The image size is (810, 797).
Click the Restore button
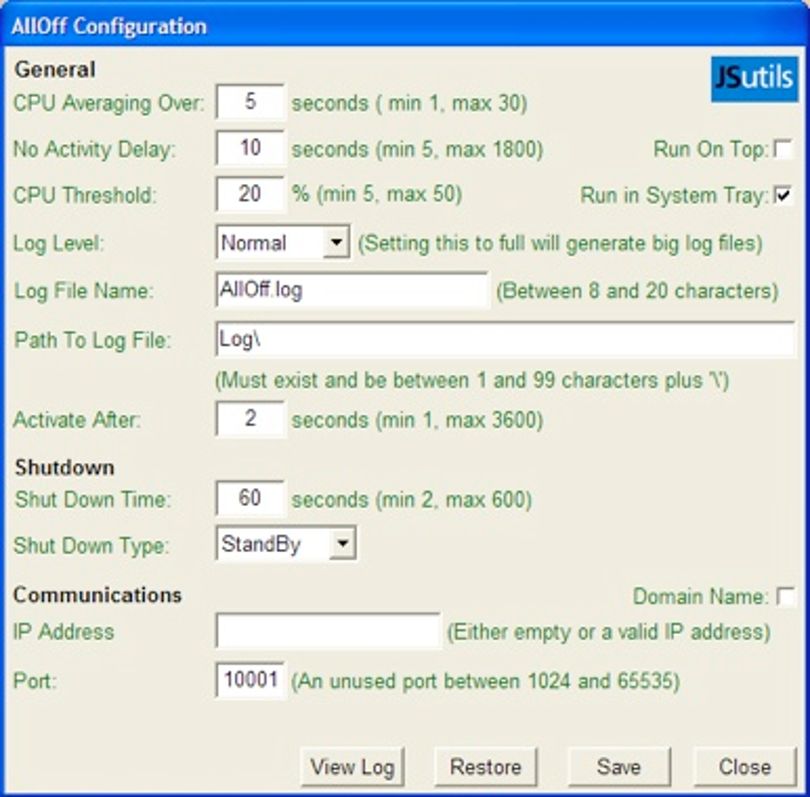coord(486,767)
